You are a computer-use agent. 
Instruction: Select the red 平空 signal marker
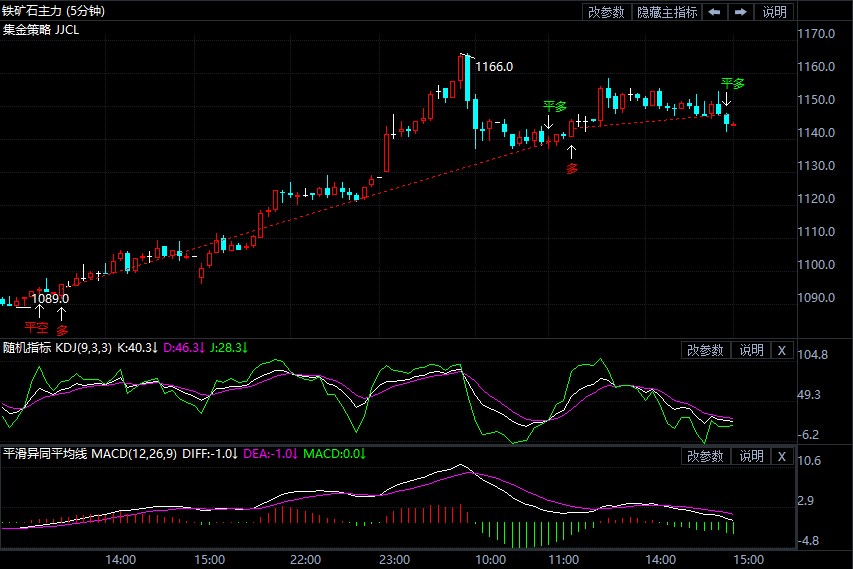click(36, 327)
